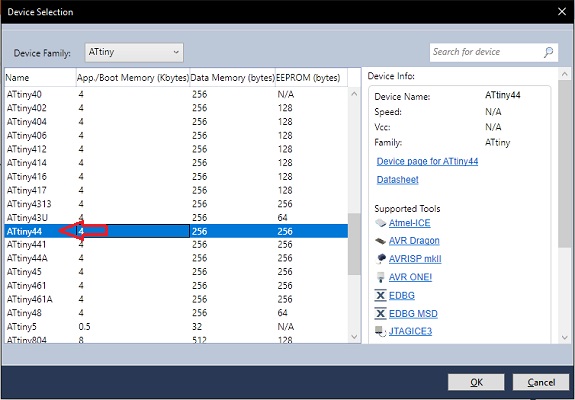
Task: Click the Device Info scrollbar thumb
Action: [565, 164]
